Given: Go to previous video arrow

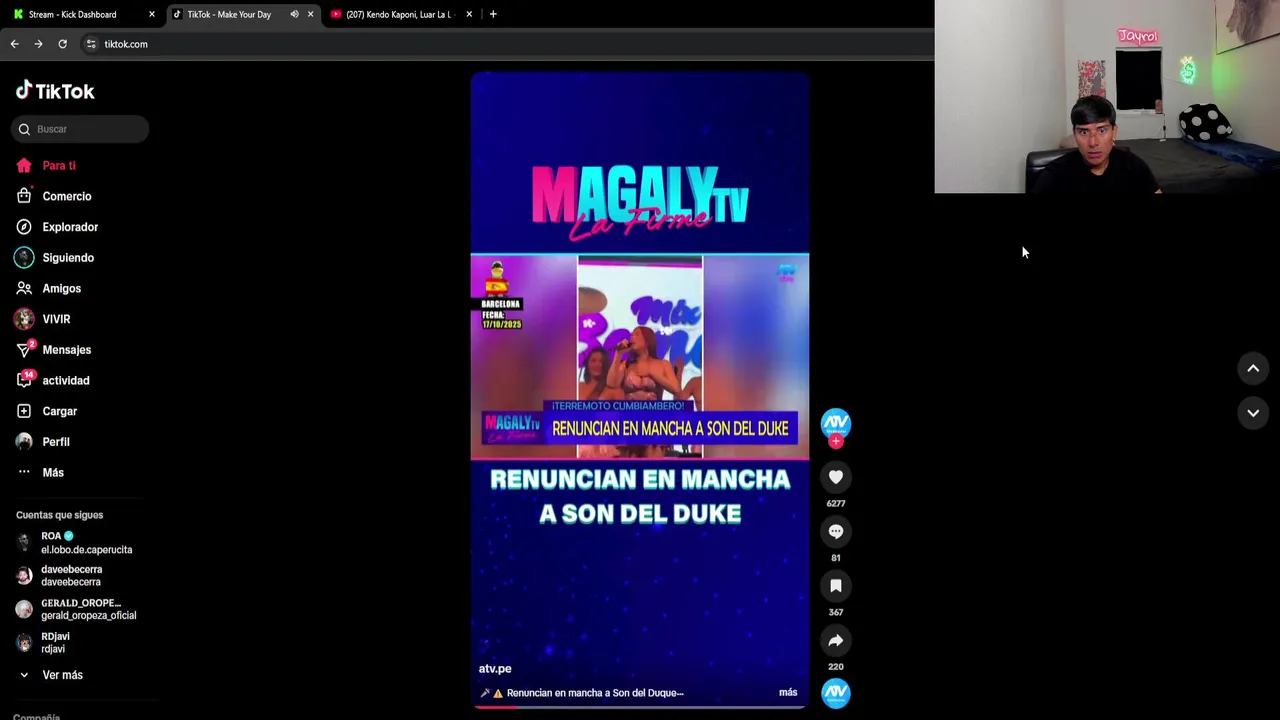Looking at the screenshot, I should click(1253, 369).
